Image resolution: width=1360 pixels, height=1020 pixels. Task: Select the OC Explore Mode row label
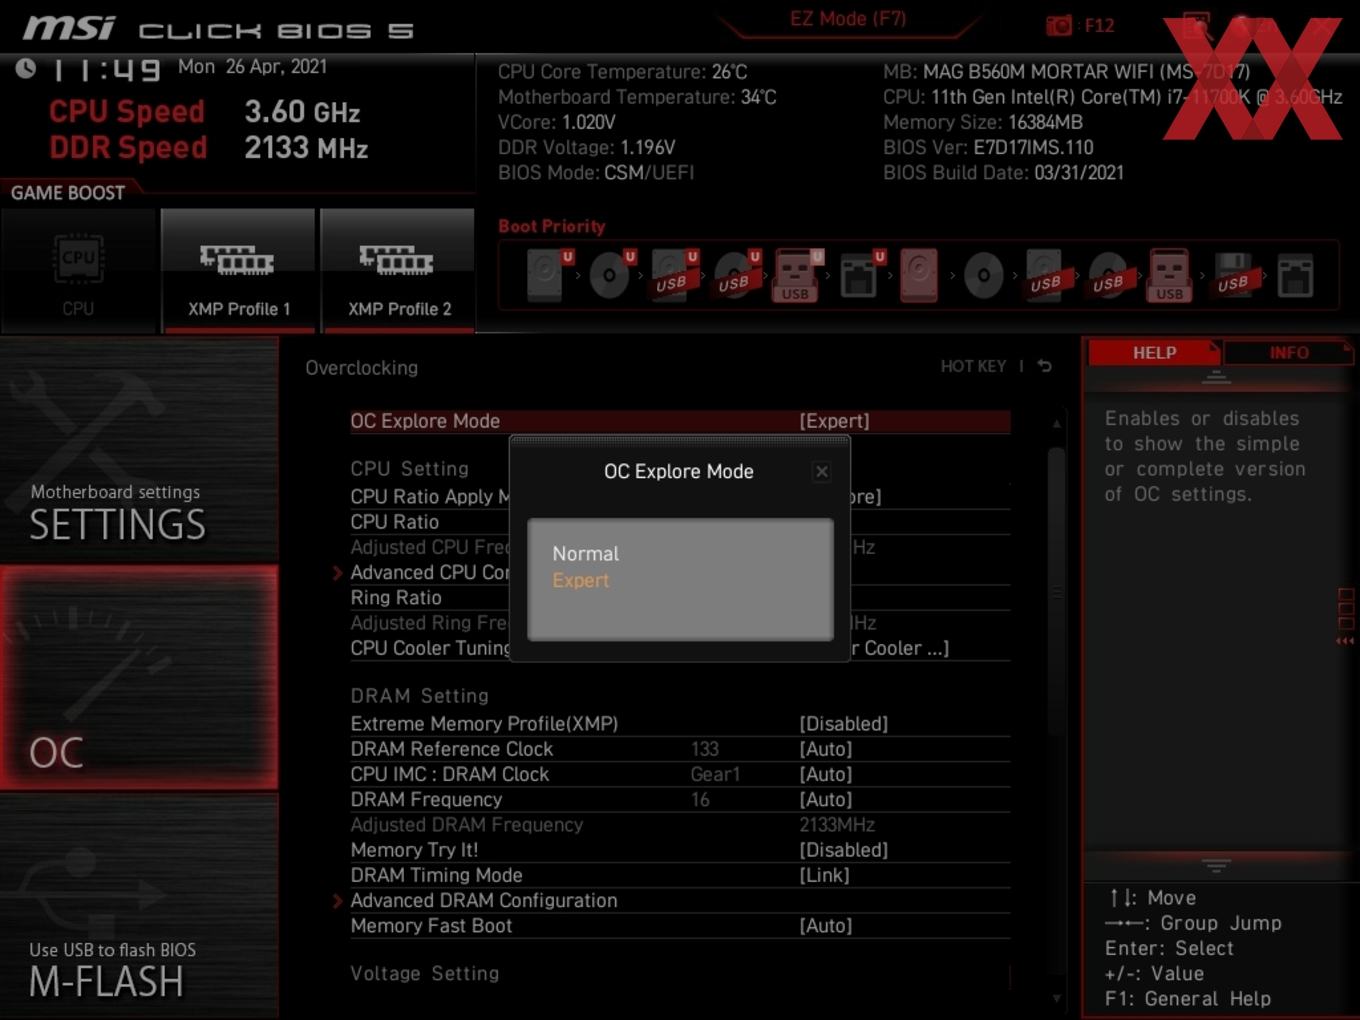(425, 421)
